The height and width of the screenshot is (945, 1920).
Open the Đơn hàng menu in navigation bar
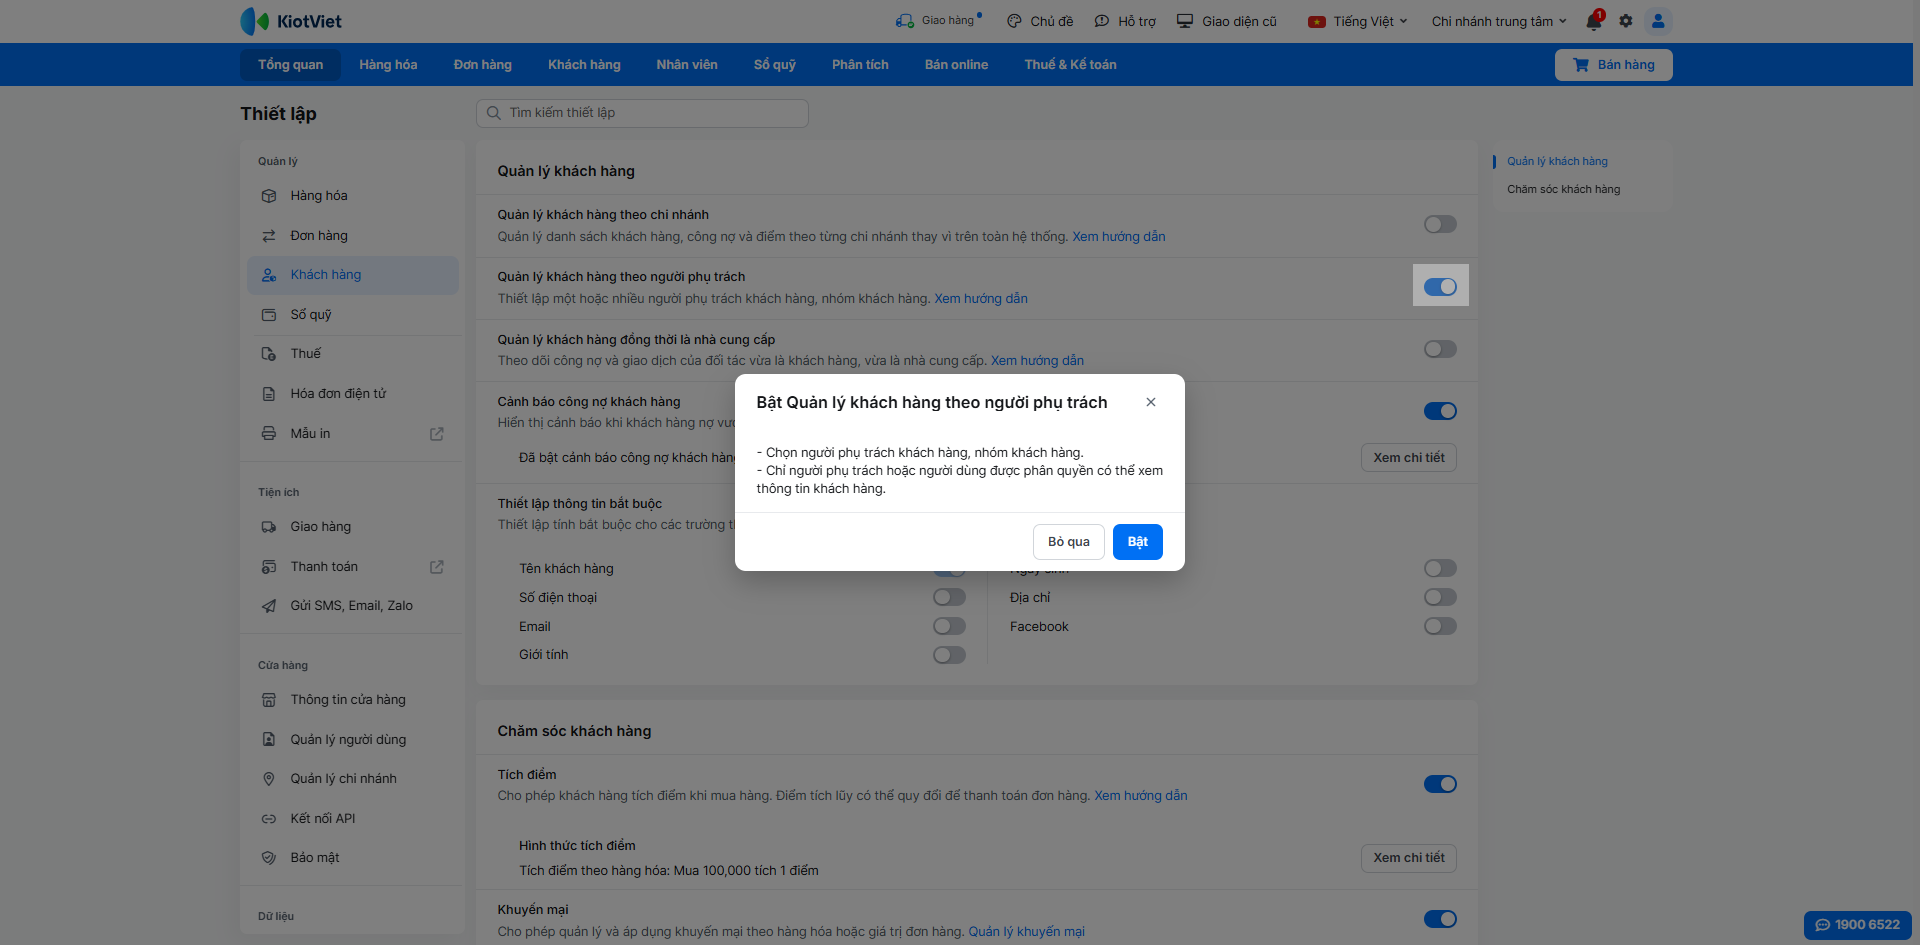click(x=483, y=65)
